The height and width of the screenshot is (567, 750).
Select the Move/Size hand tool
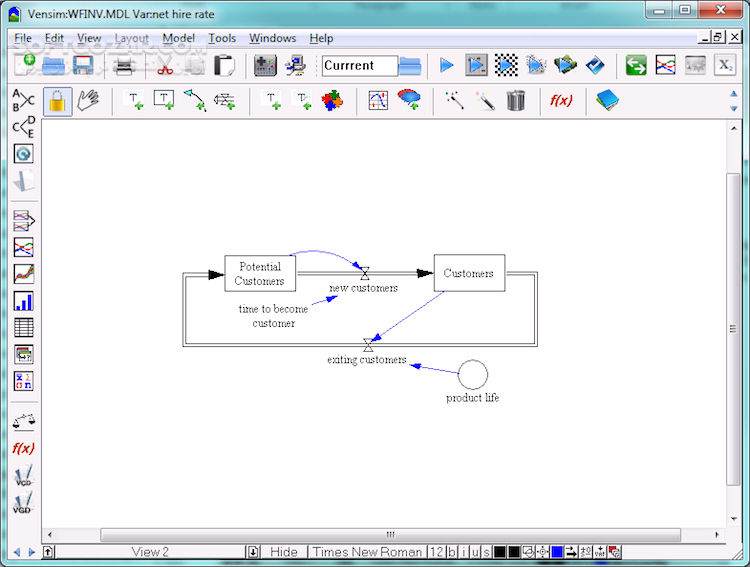[88, 100]
